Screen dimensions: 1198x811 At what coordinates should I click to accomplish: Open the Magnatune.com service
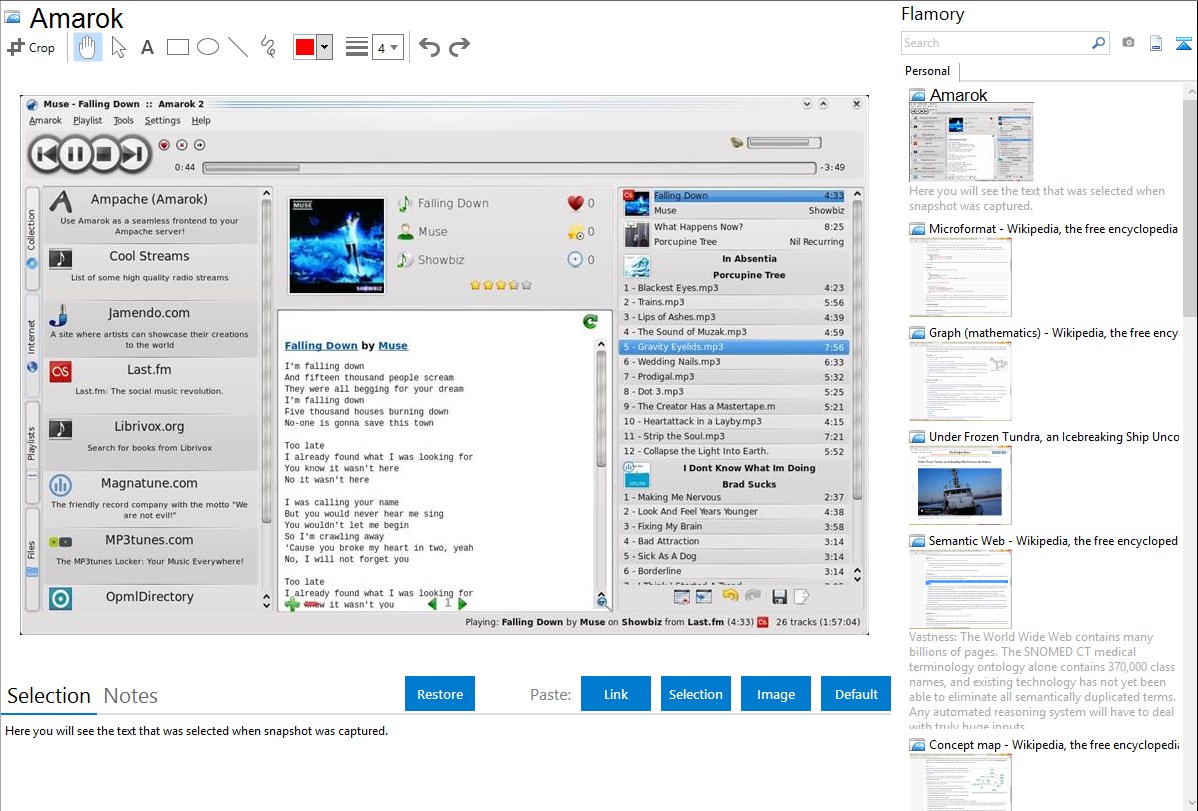151,500
